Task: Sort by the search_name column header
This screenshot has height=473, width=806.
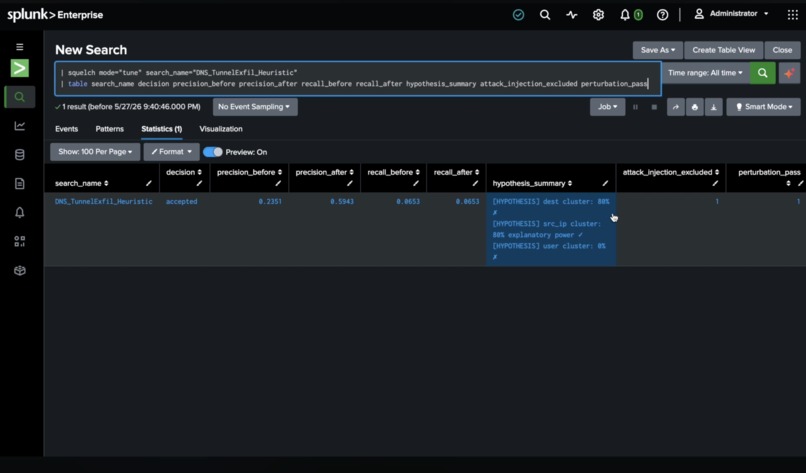Action: (82, 184)
